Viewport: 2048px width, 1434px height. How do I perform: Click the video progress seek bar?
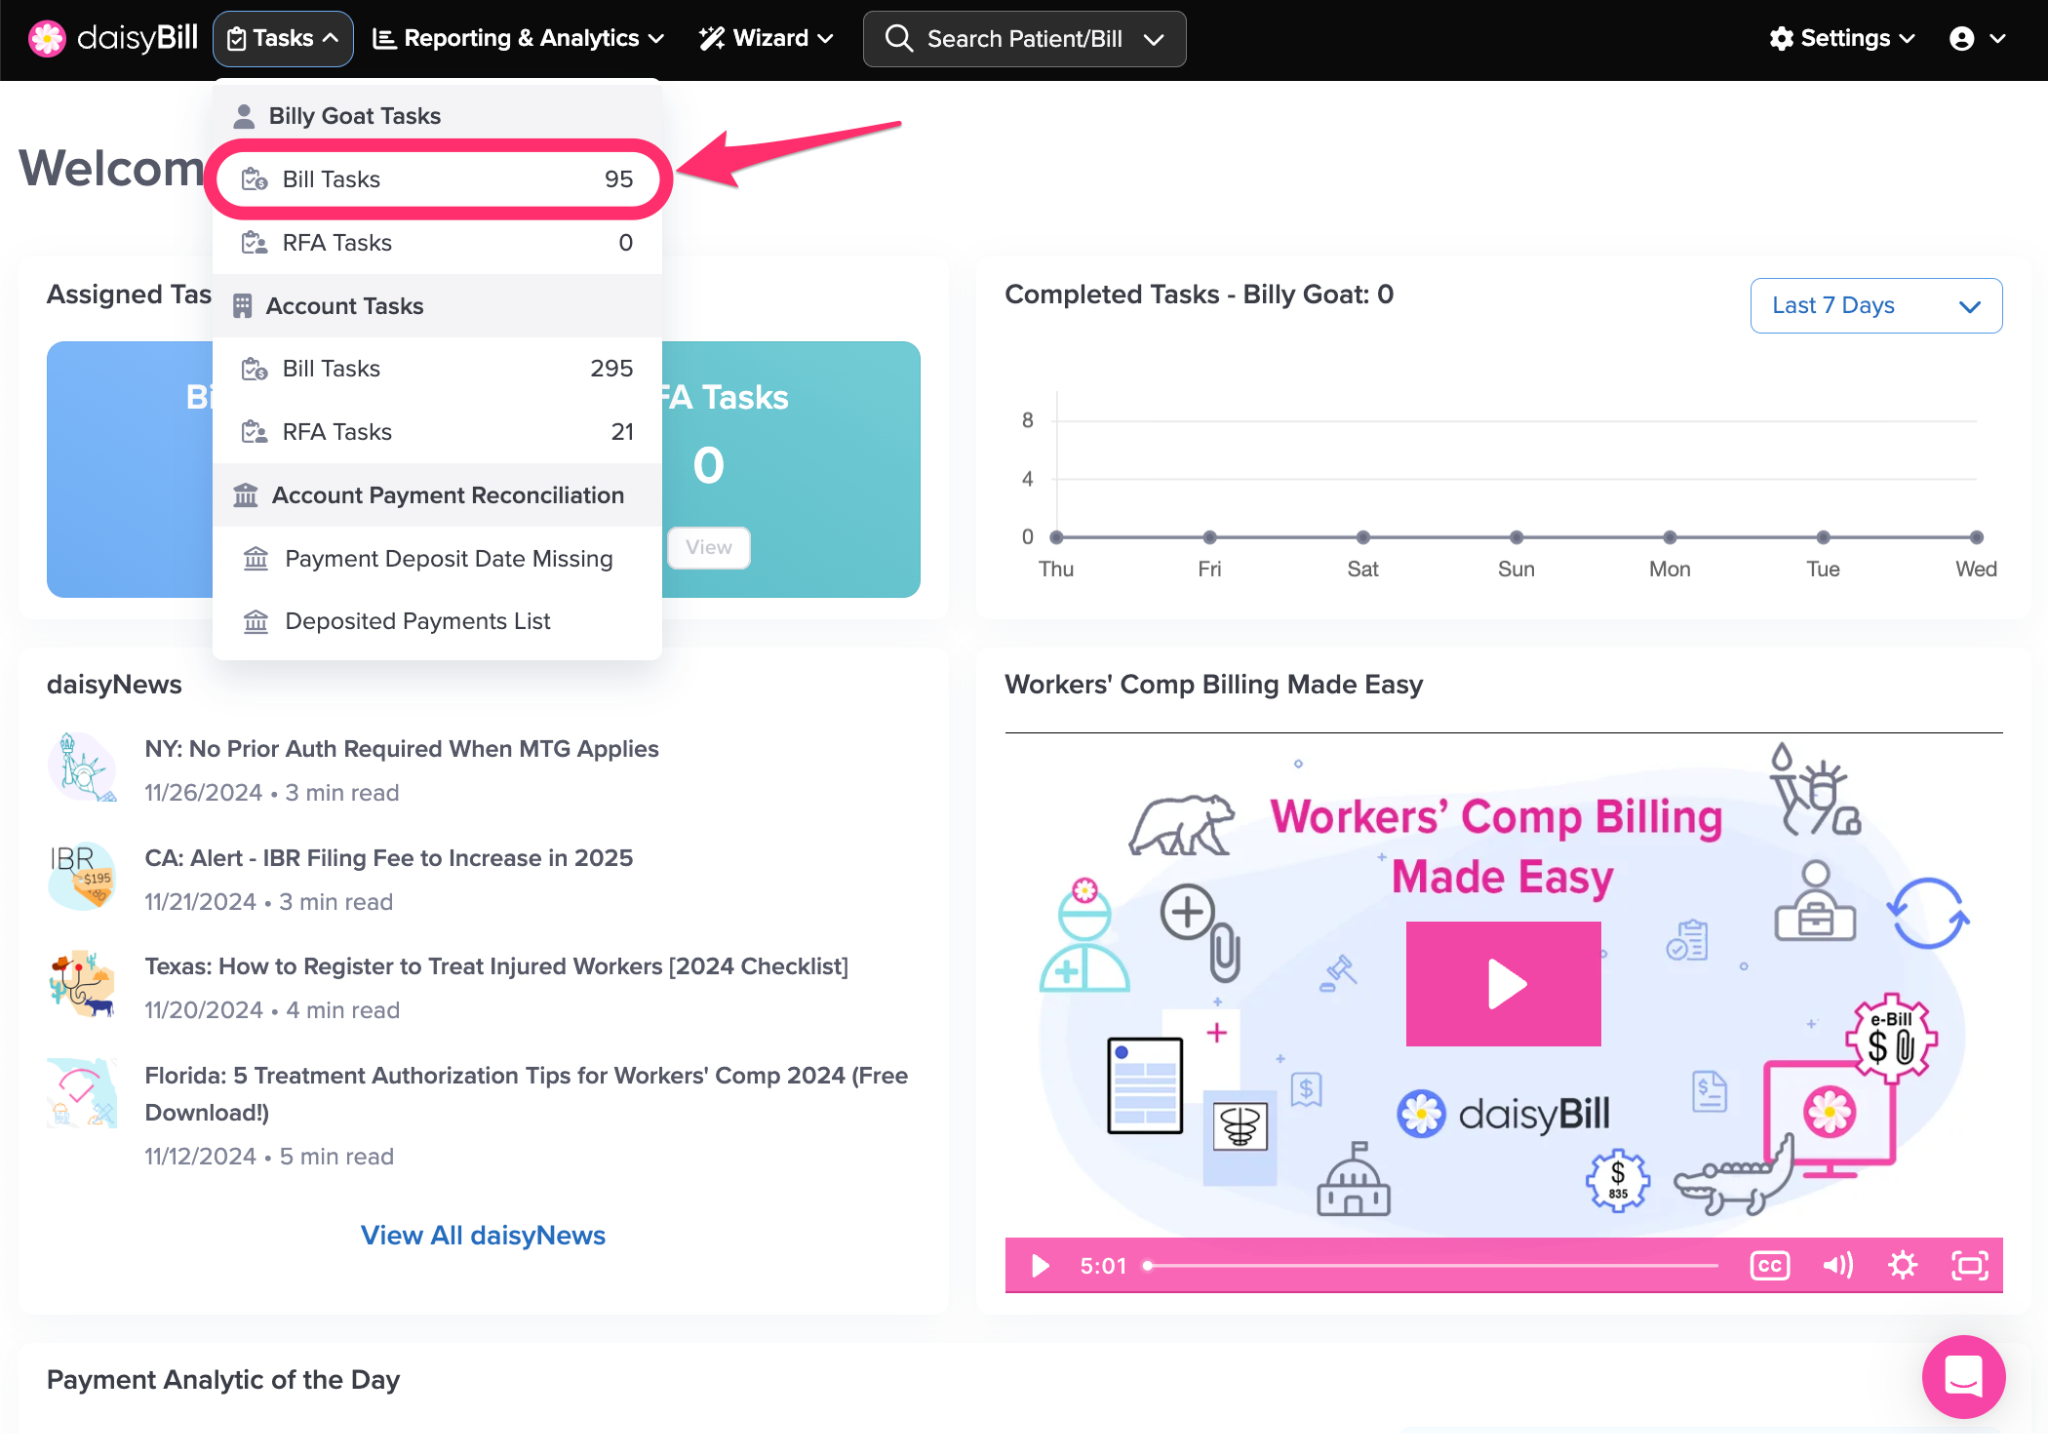[1430, 1265]
